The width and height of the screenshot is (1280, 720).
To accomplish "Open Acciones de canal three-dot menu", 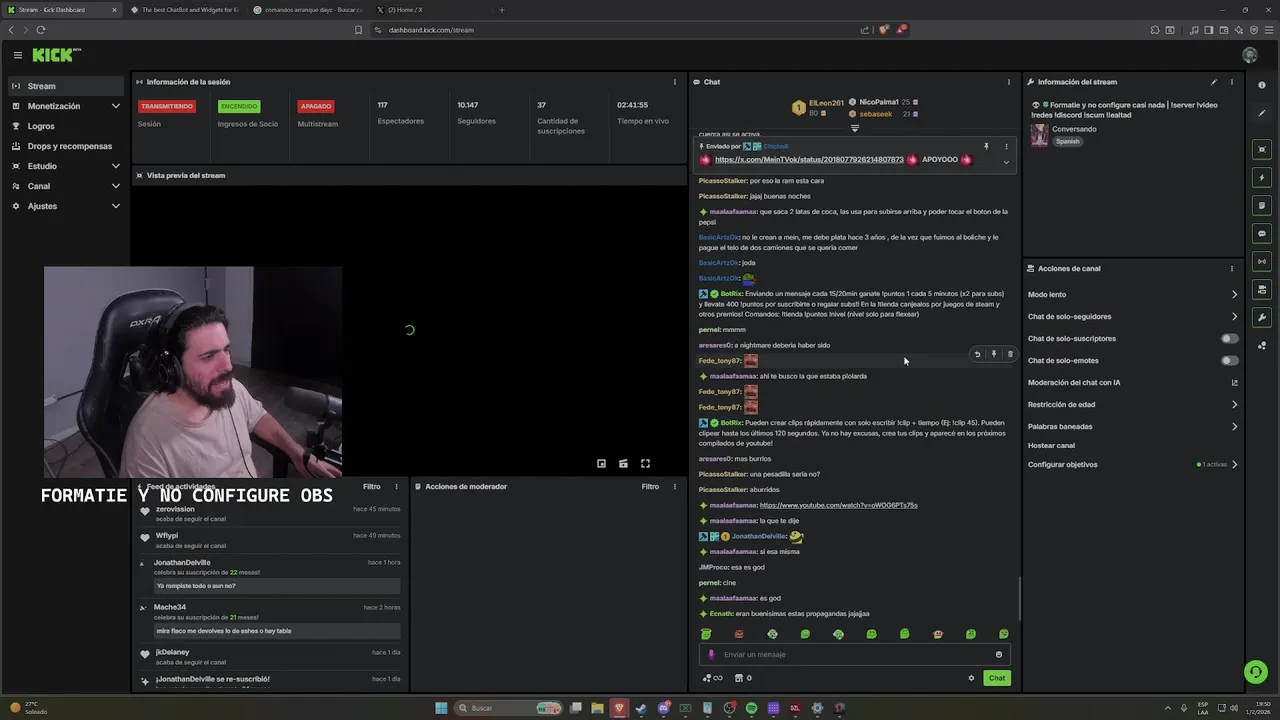I will pyautogui.click(x=1231, y=268).
